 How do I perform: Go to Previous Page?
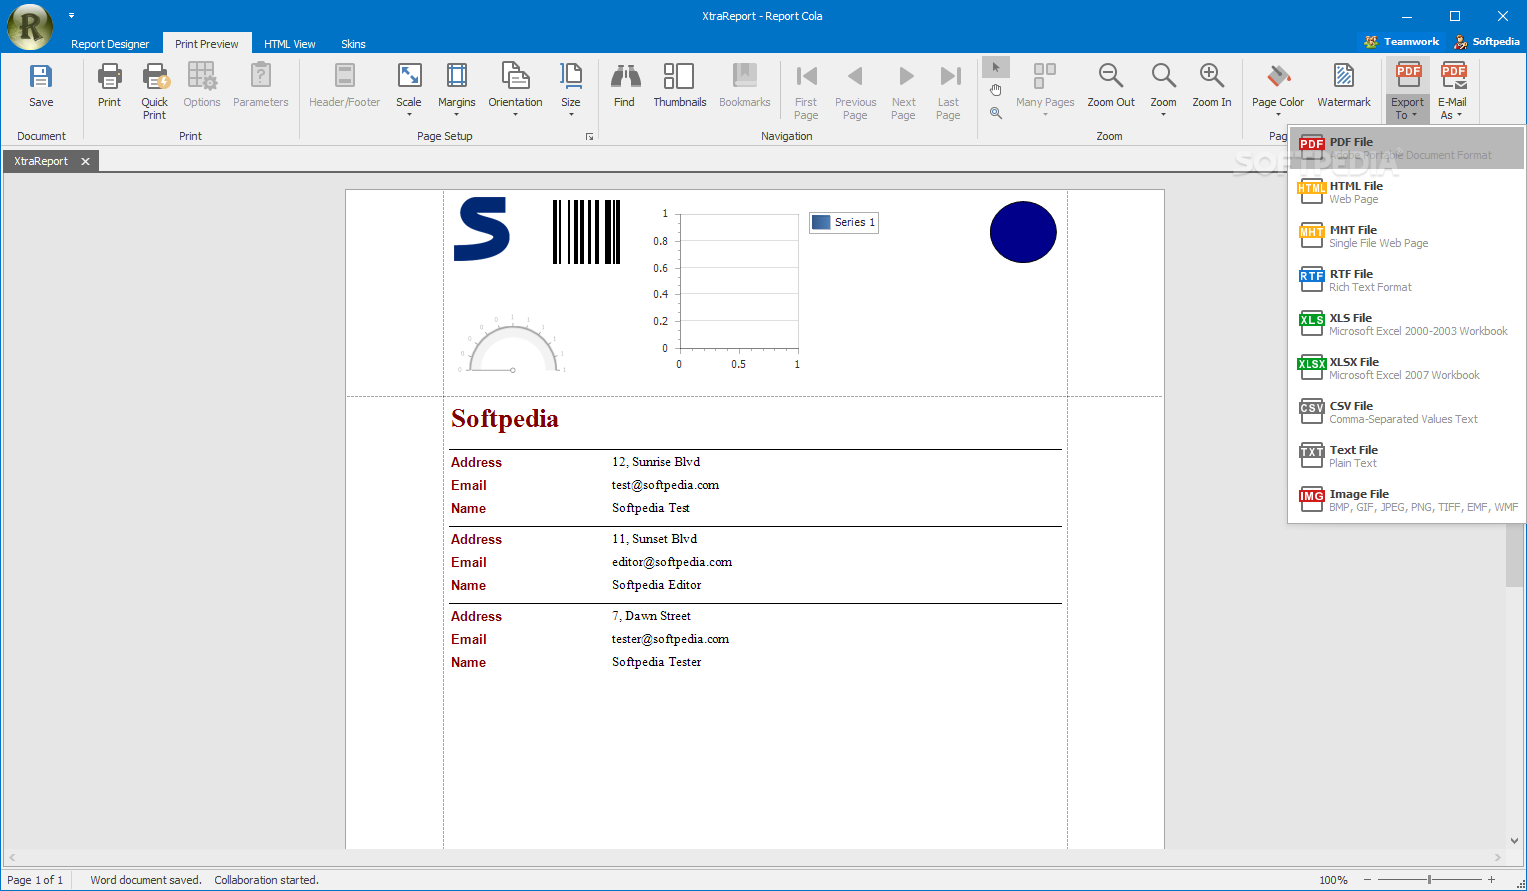point(856,92)
